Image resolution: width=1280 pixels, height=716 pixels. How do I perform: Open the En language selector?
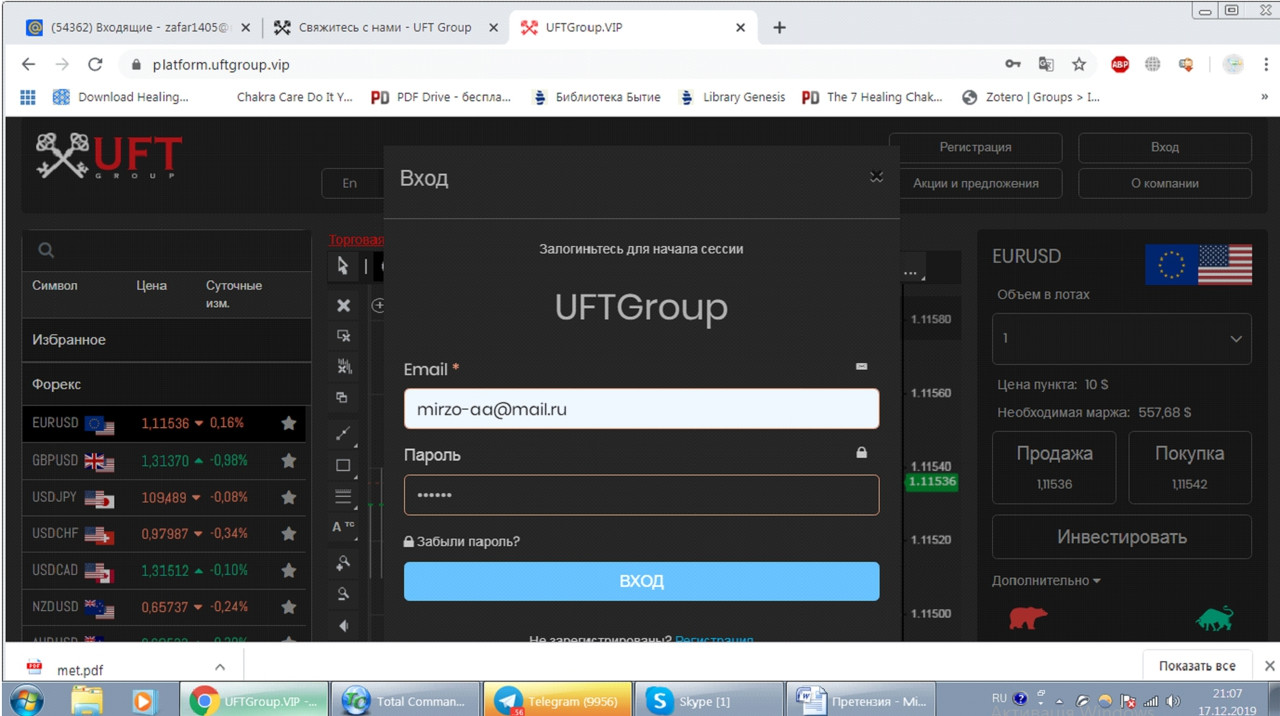coord(352,183)
